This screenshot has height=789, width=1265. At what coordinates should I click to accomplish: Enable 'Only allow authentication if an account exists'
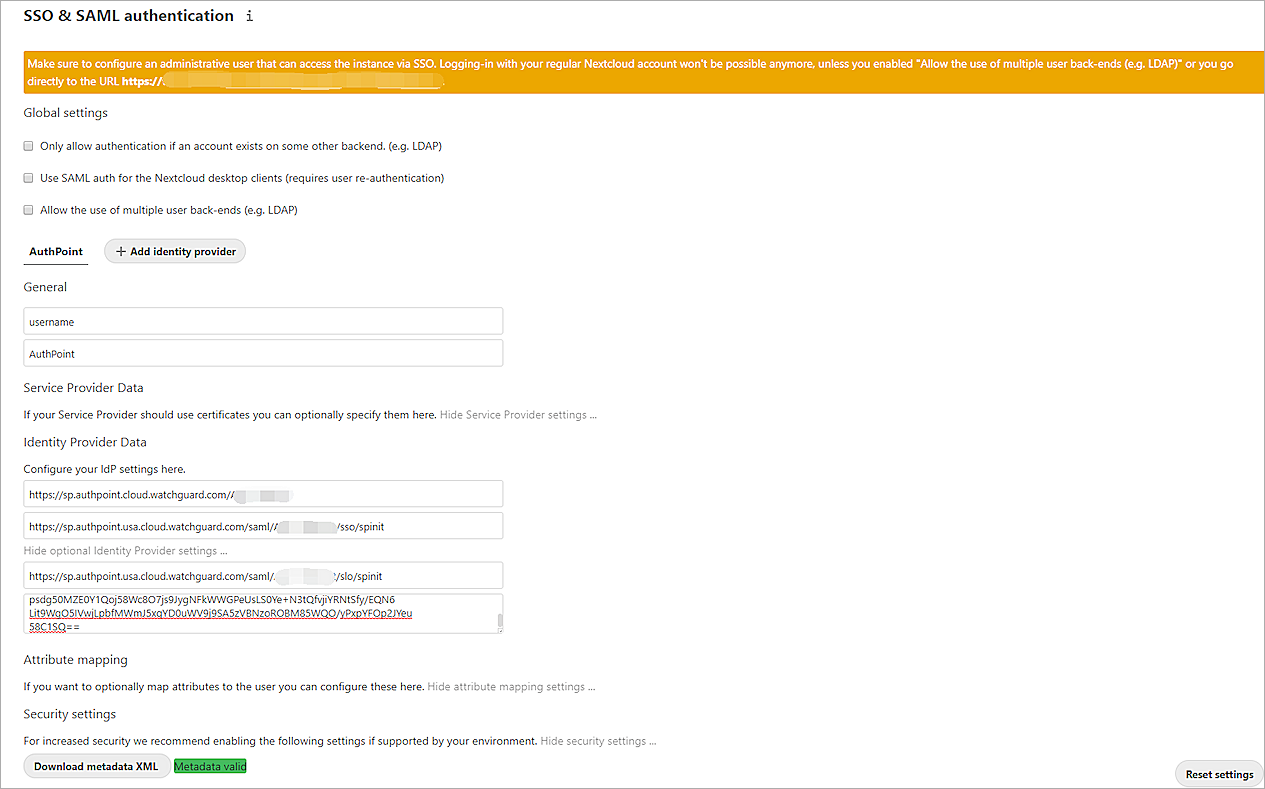pyautogui.click(x=28, y=145)
